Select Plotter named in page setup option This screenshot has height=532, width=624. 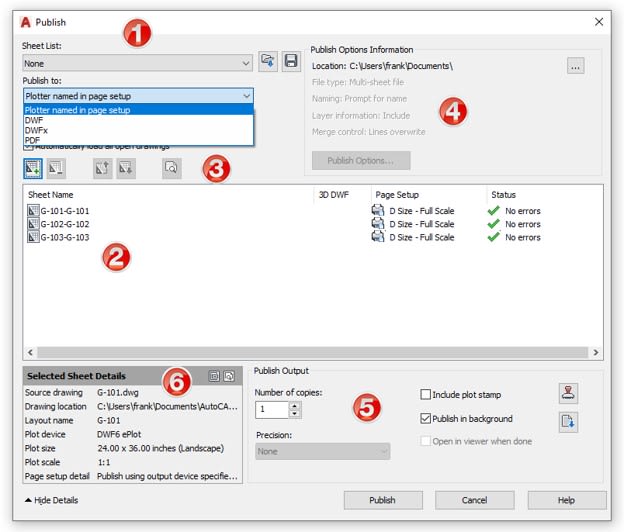point(138,110)
